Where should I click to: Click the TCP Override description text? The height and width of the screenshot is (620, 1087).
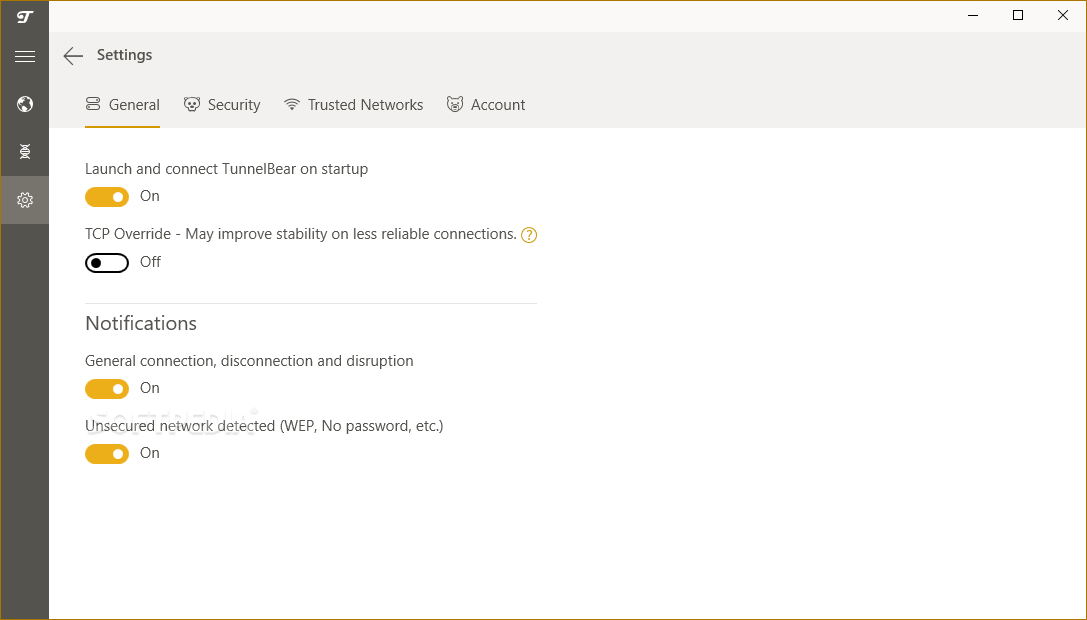[x=301, y=234]
